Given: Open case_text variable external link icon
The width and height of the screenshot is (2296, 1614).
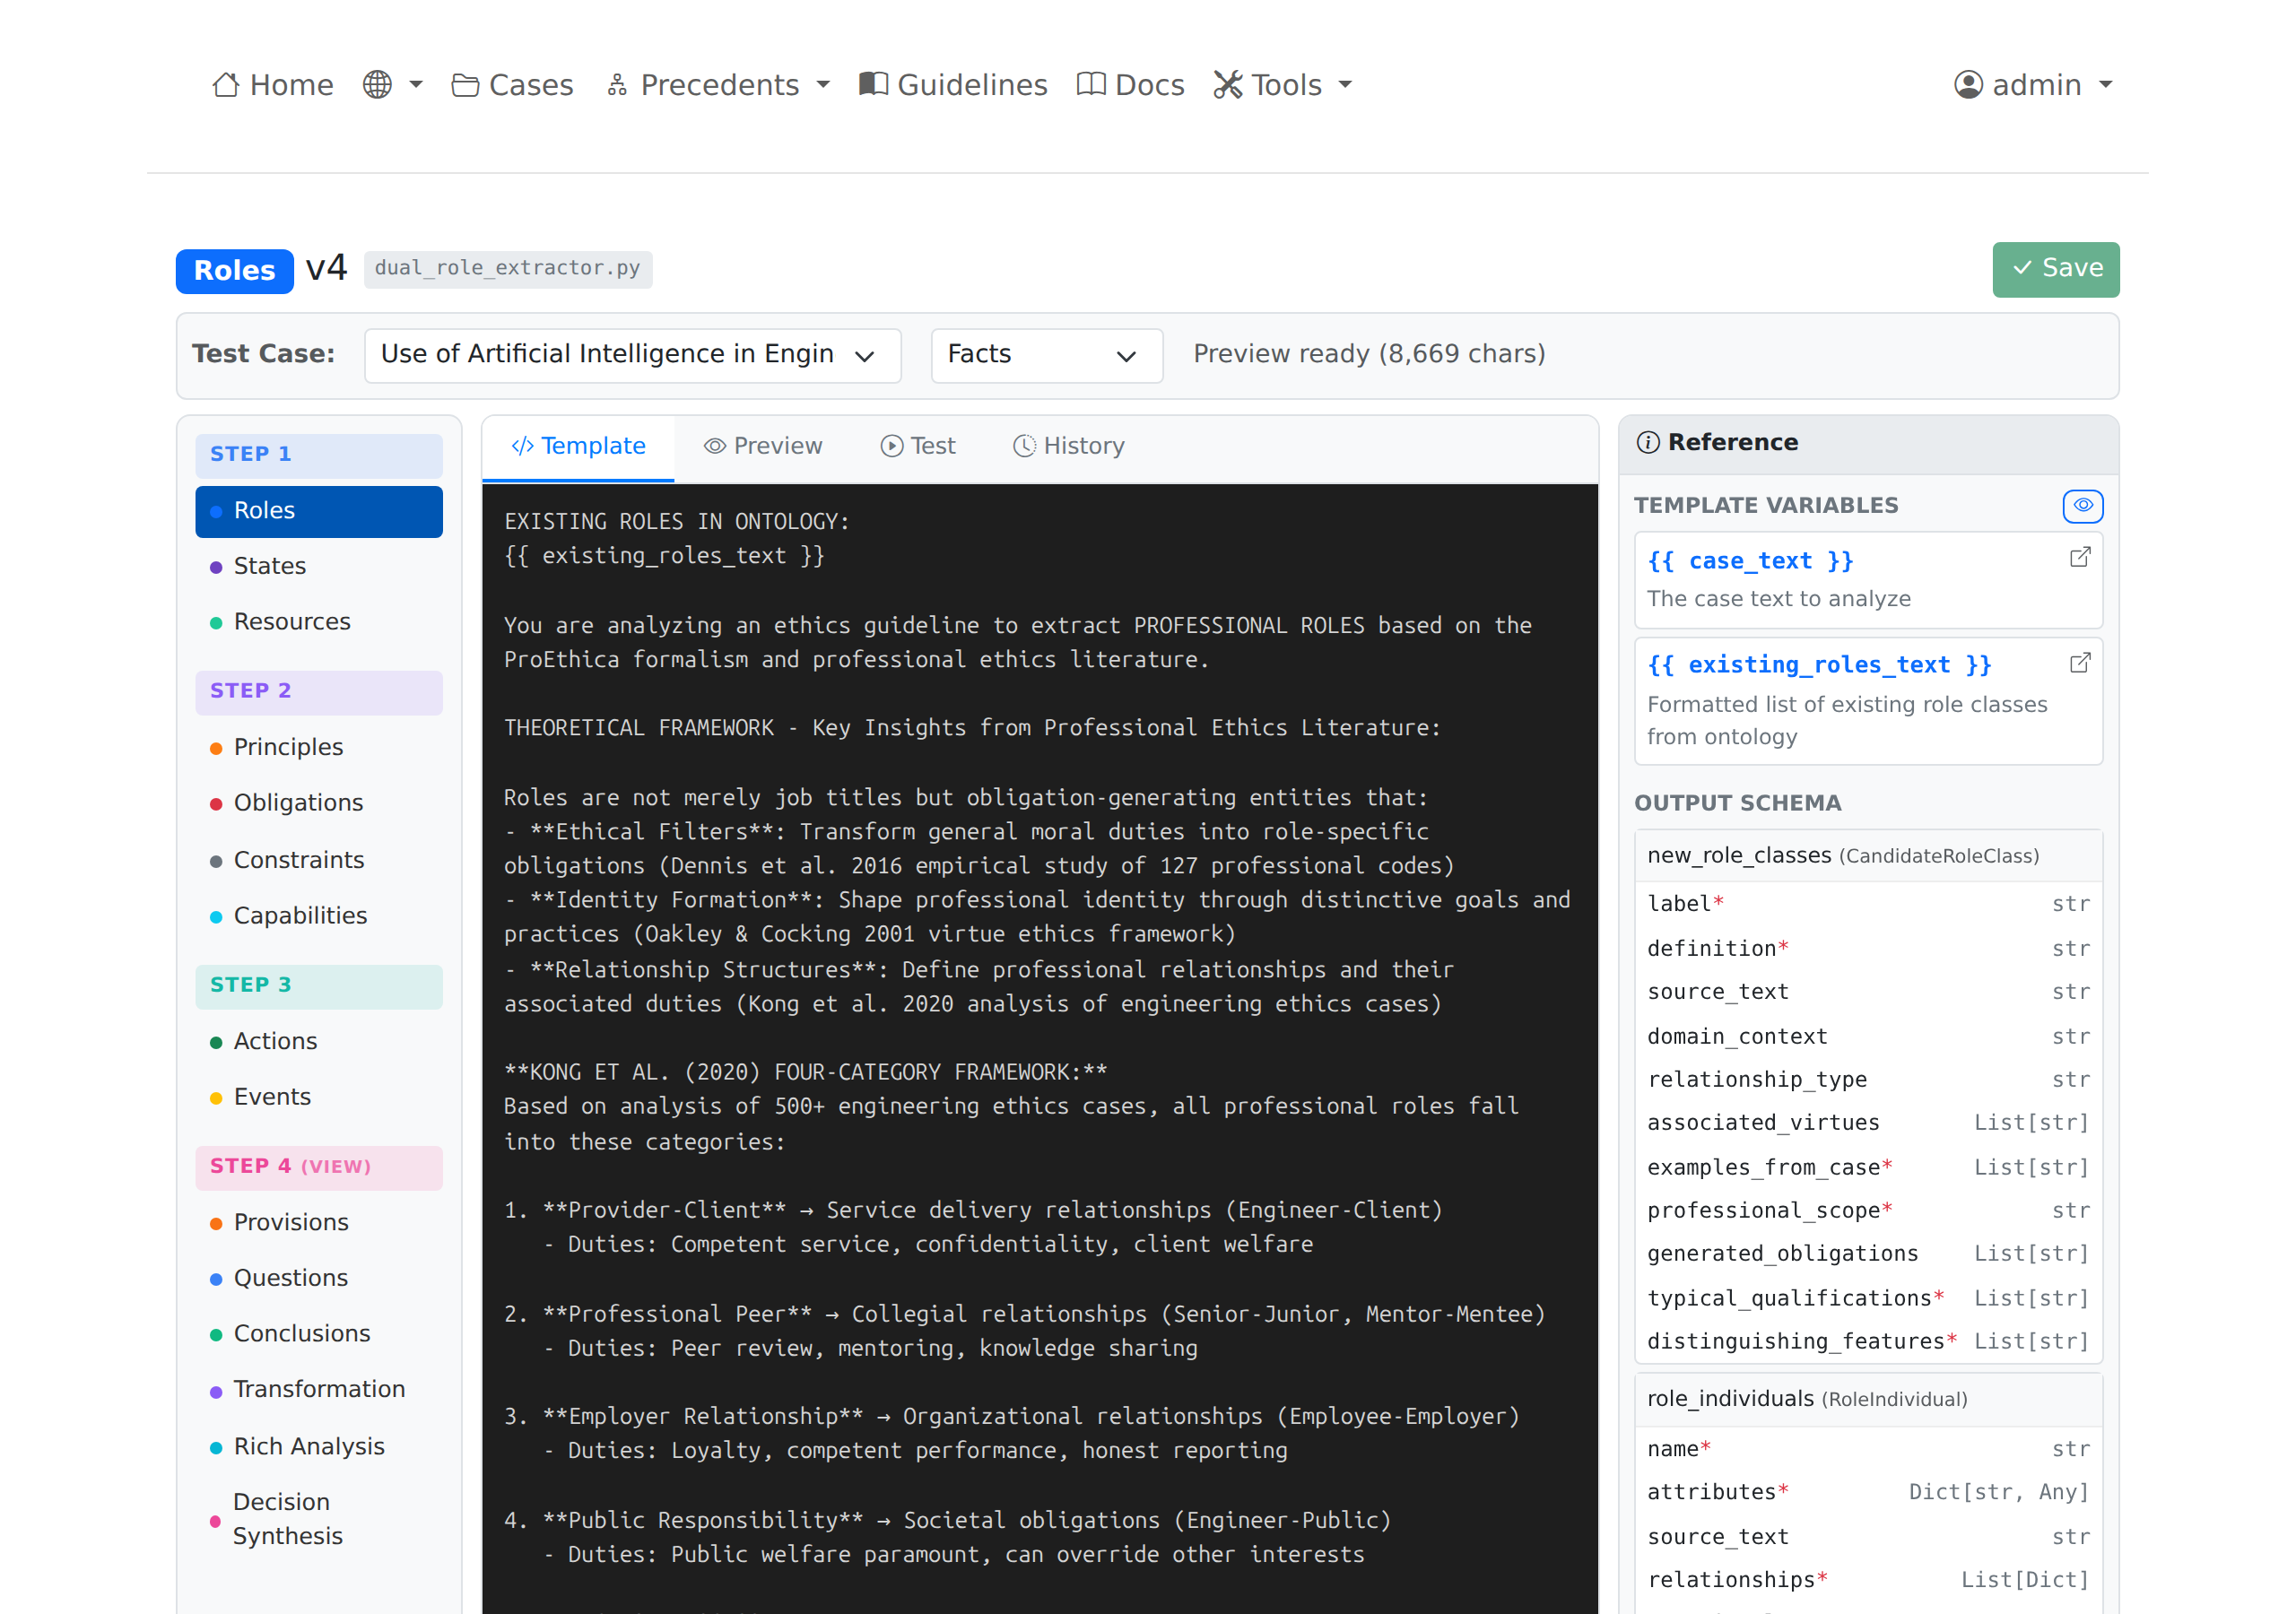Looking at the screenshot, I should (x=2079, y=558).
